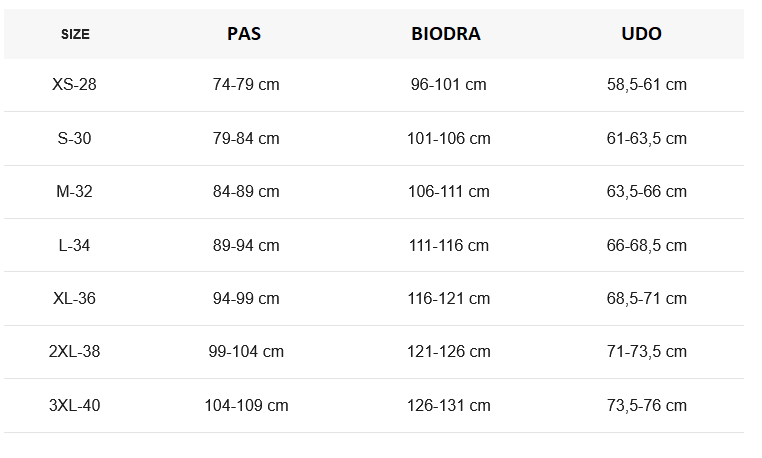The image size is (762, 458).
Task: Select the 2XL-38 size cell
Action: (x=74, y=352)
